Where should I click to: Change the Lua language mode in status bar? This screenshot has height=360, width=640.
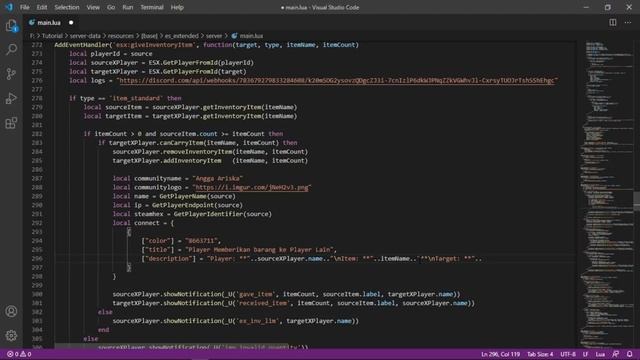click(x=600, y=354)
